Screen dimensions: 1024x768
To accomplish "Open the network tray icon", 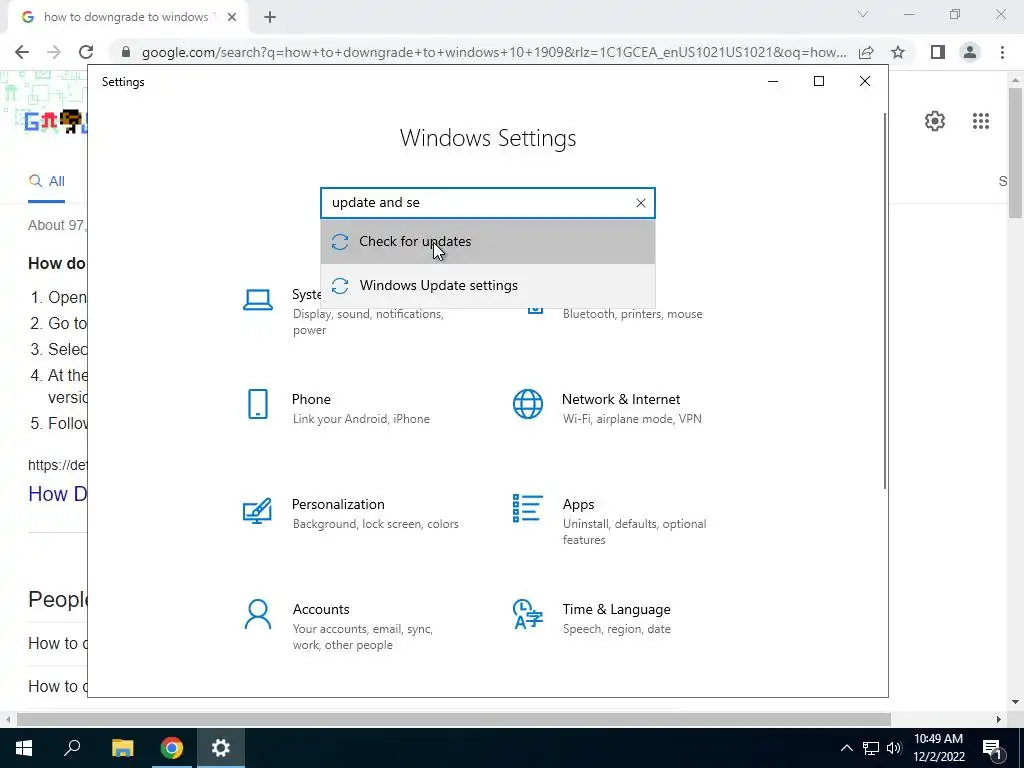I will 871,748.
